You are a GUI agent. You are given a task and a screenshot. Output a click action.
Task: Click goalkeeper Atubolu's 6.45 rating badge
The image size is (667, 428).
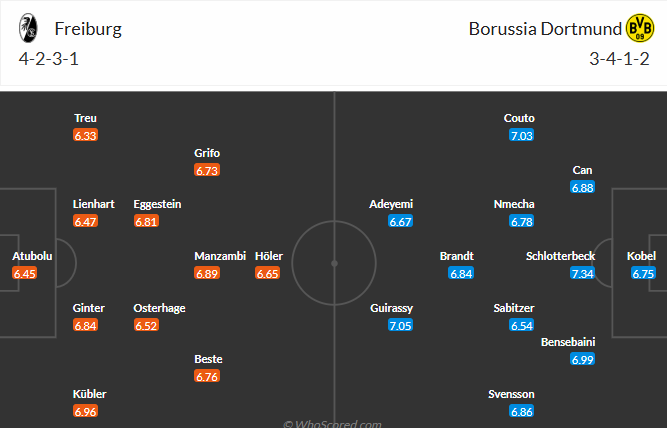(25, 273)
